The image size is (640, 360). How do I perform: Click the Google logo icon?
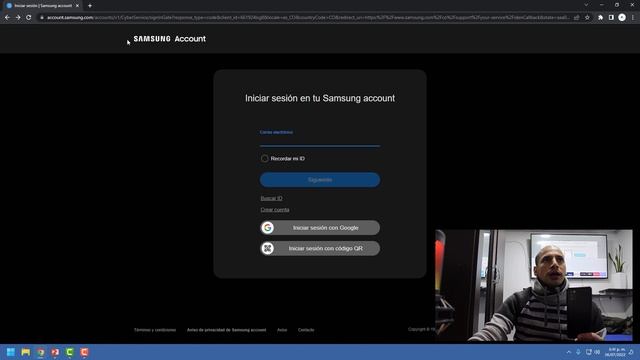click(x=268, y=228)
